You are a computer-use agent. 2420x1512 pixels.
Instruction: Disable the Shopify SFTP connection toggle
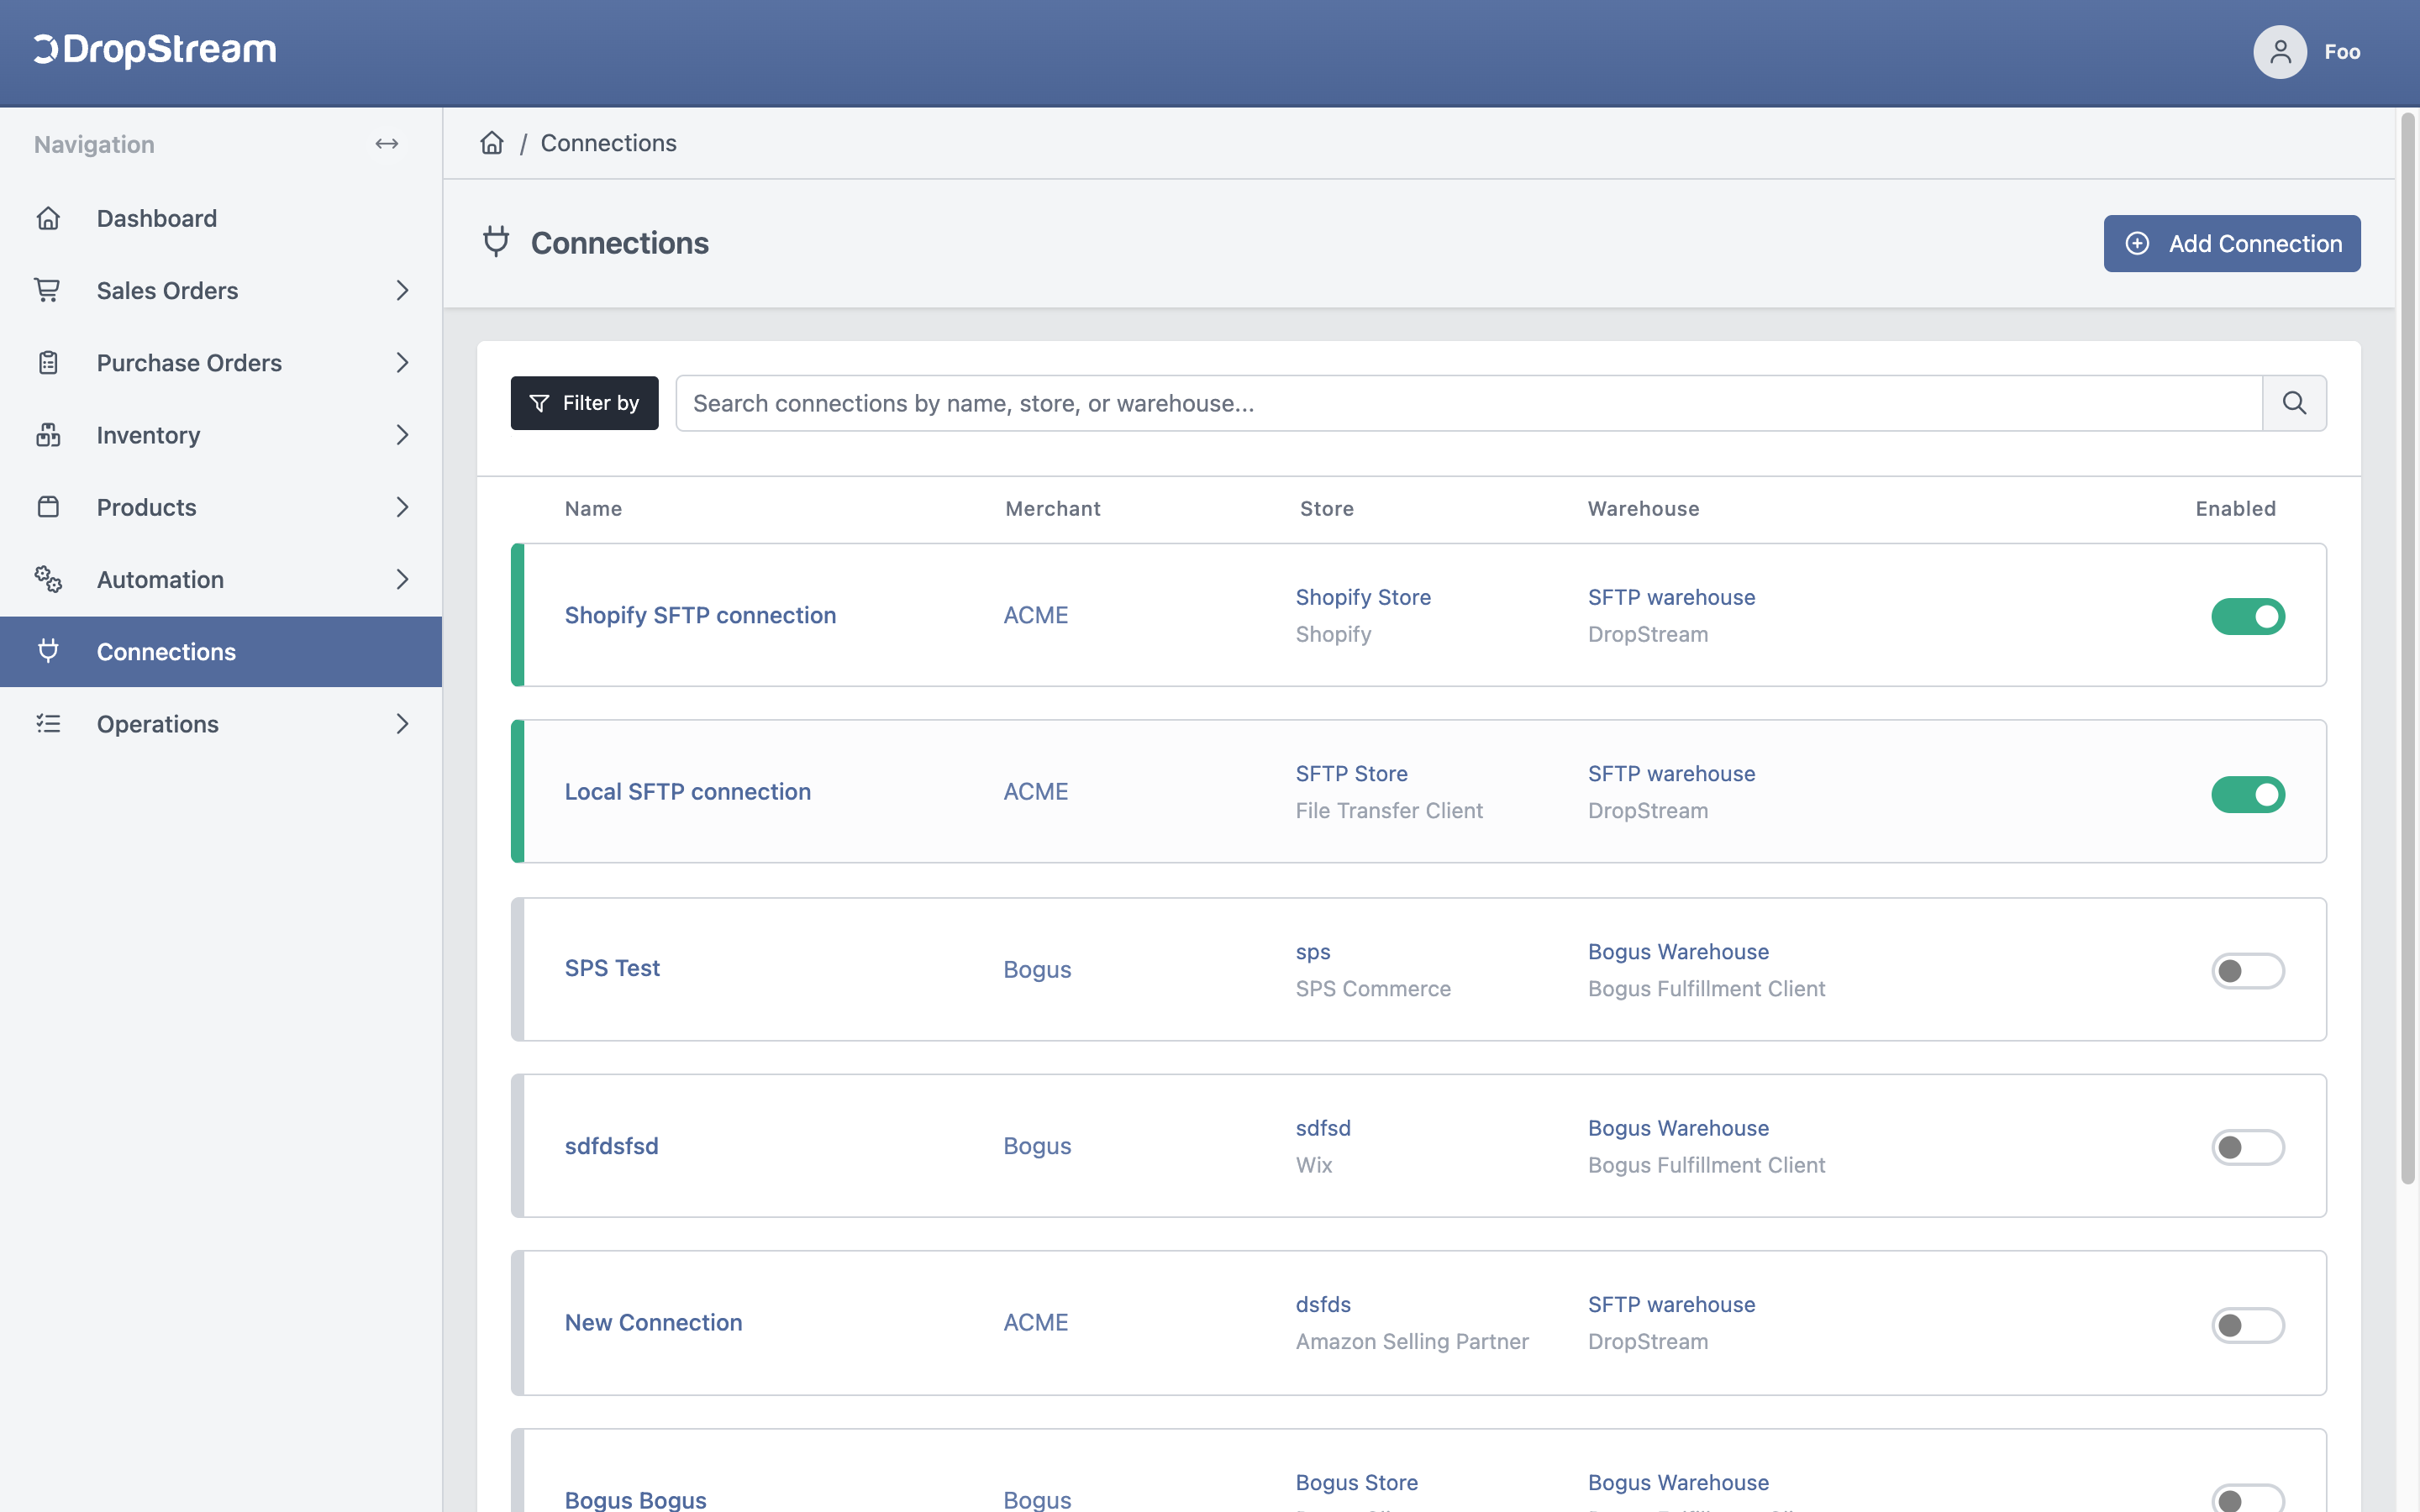tap(2248, 616)
